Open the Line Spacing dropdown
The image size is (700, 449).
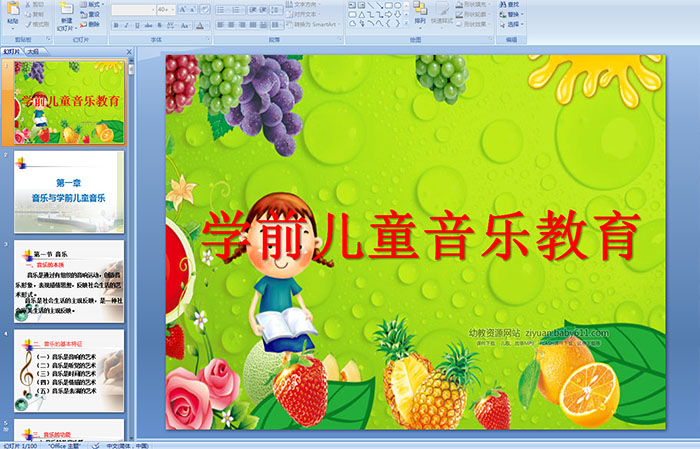(x=276, y=10)
